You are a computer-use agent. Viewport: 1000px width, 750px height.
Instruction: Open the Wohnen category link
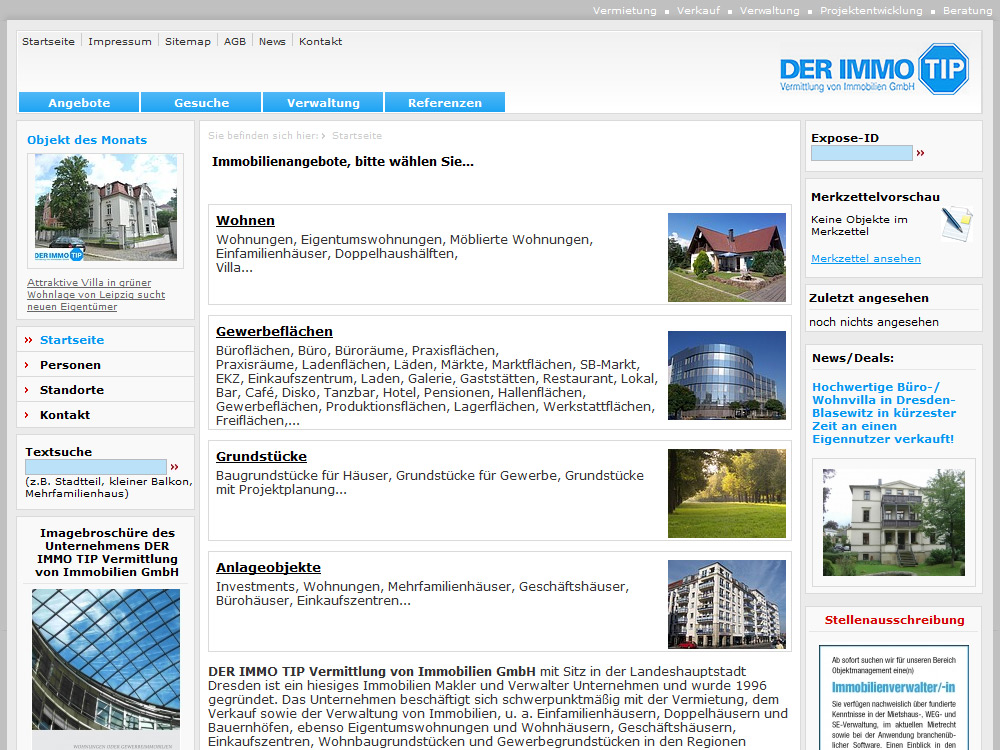click(246, 221)
